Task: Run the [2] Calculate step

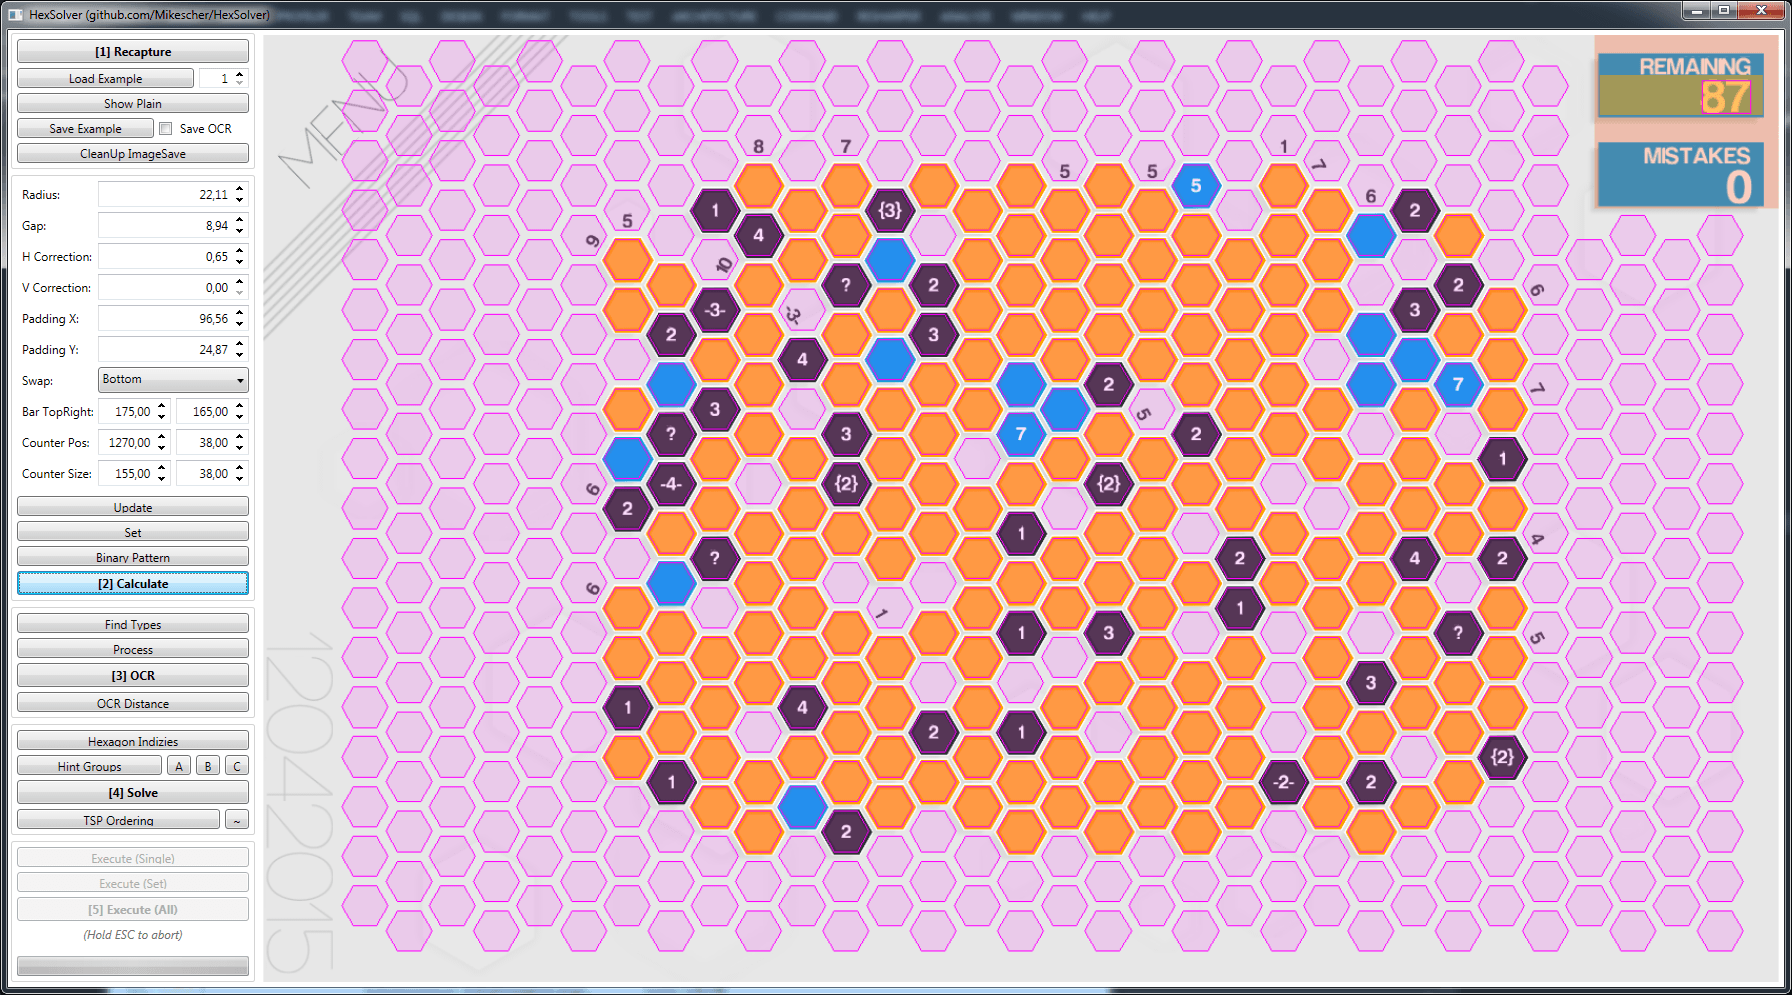Action: (x=133, y=584)
